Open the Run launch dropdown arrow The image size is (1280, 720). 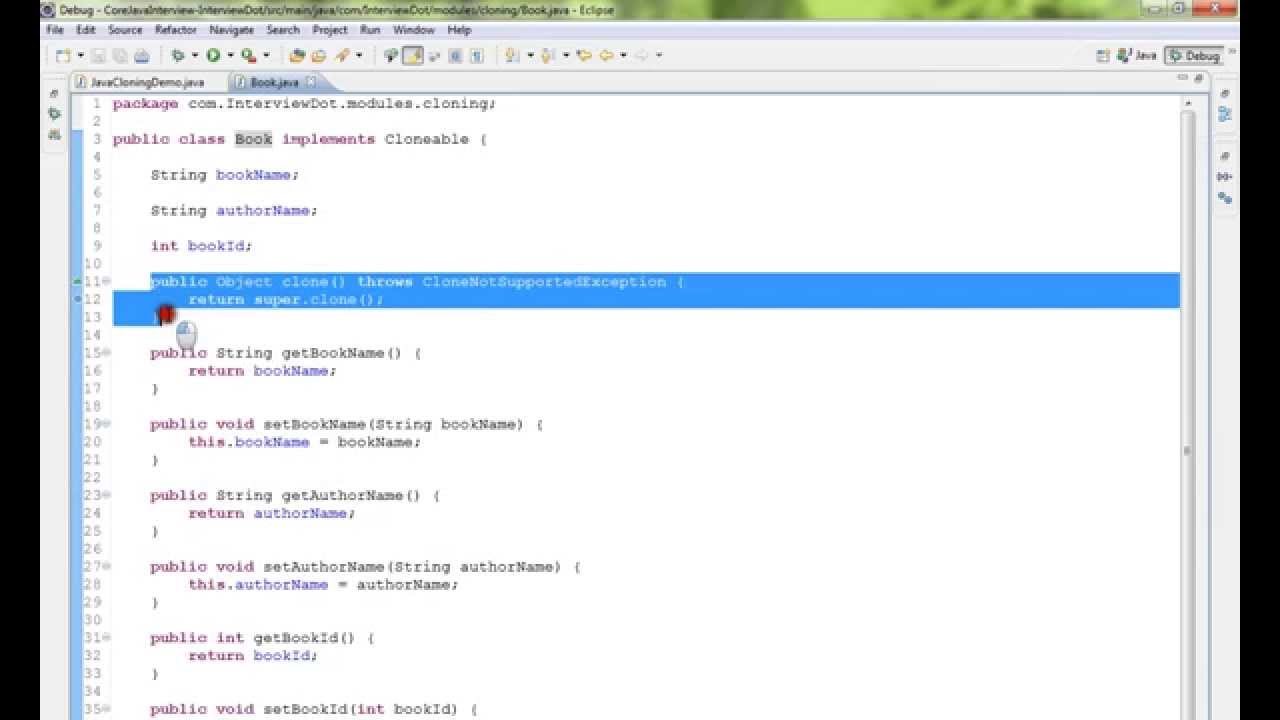click(230, 56)
